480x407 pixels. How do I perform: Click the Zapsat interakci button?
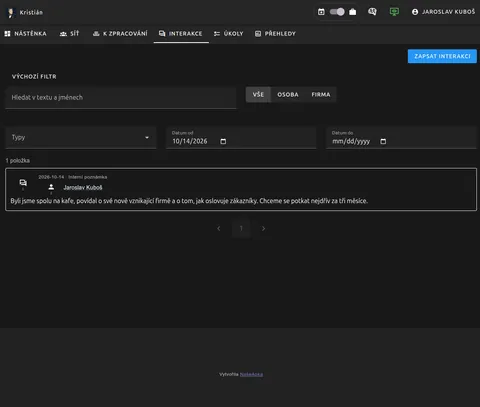coord(442,56)
